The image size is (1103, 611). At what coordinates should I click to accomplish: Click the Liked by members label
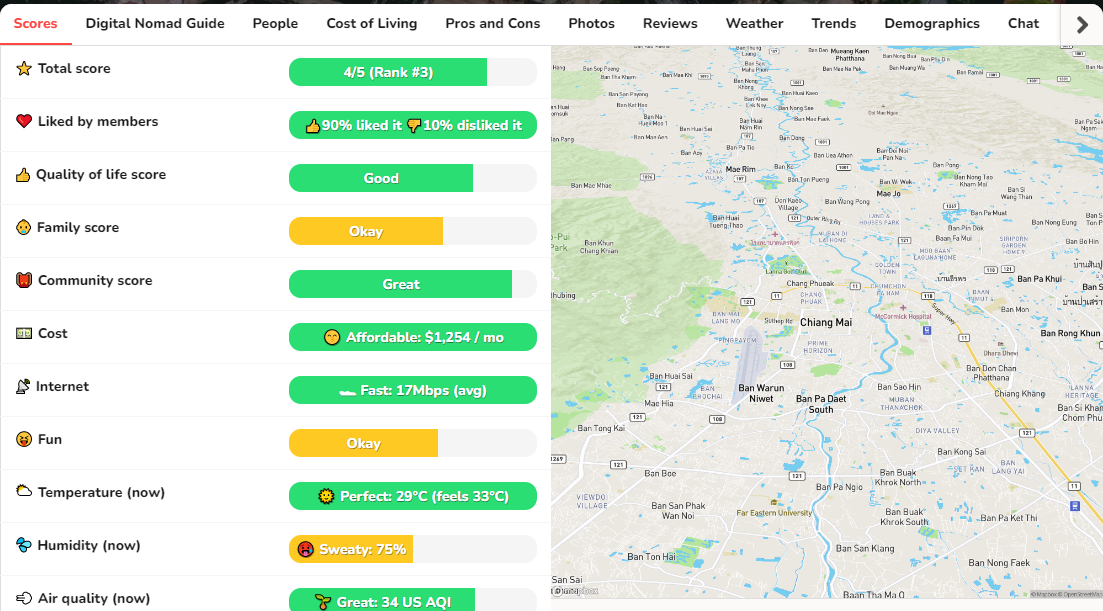[x=98, y=122]
